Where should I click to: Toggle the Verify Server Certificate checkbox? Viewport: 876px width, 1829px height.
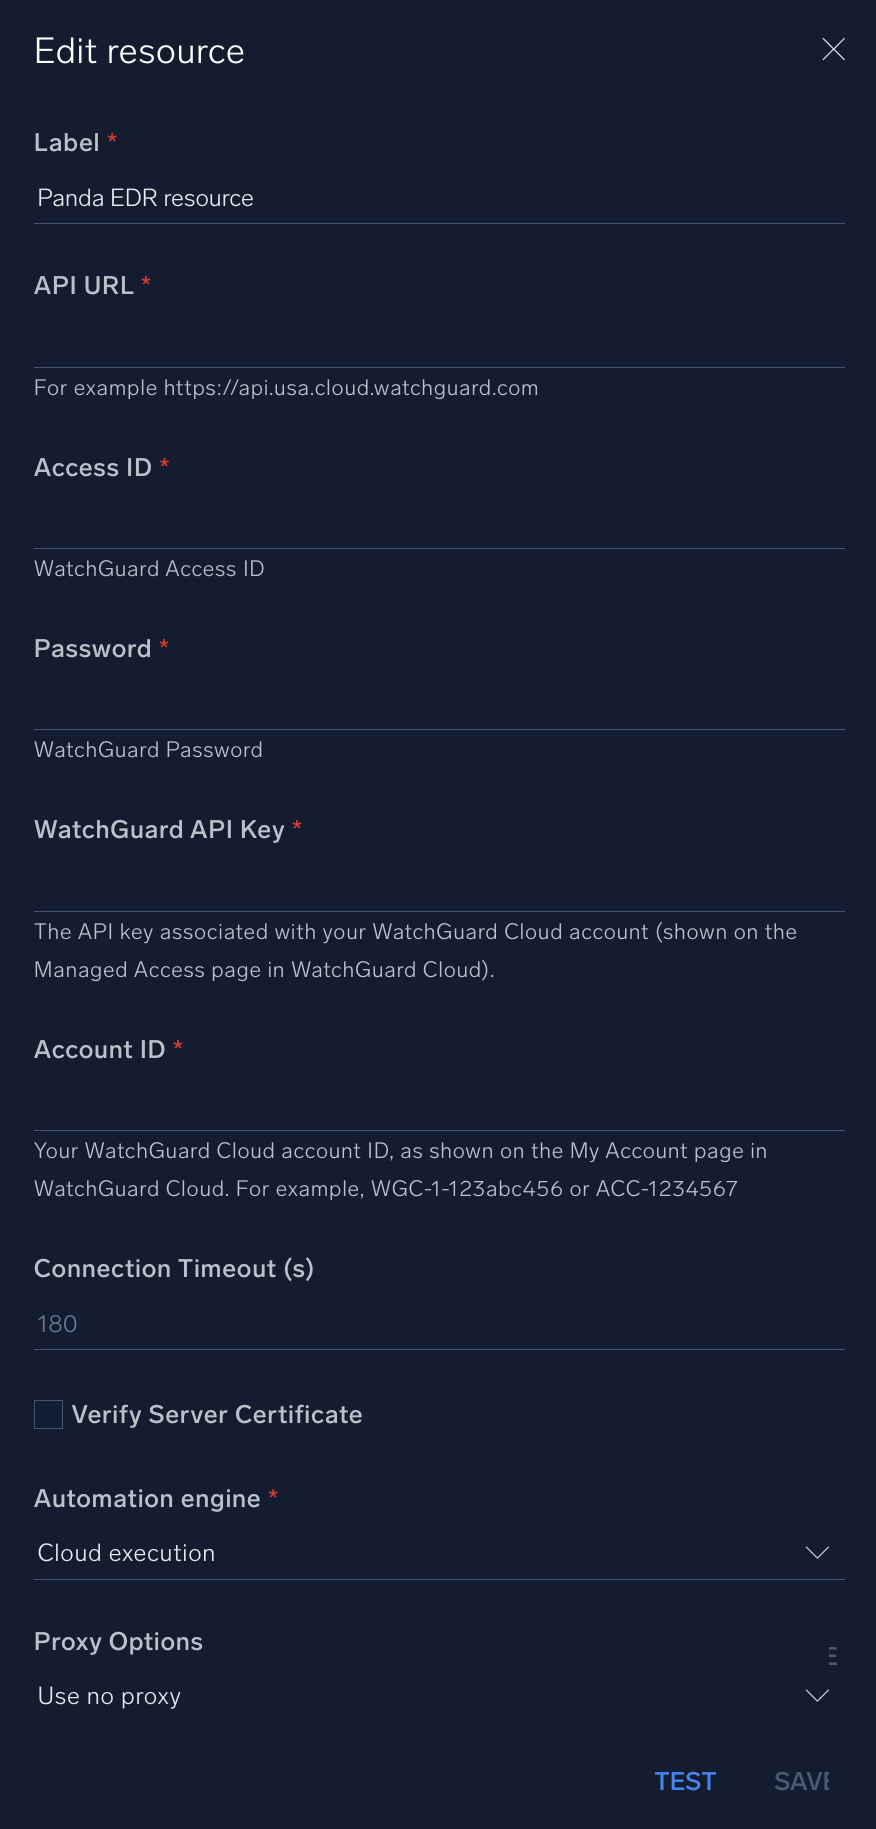tap(49, 1414)
